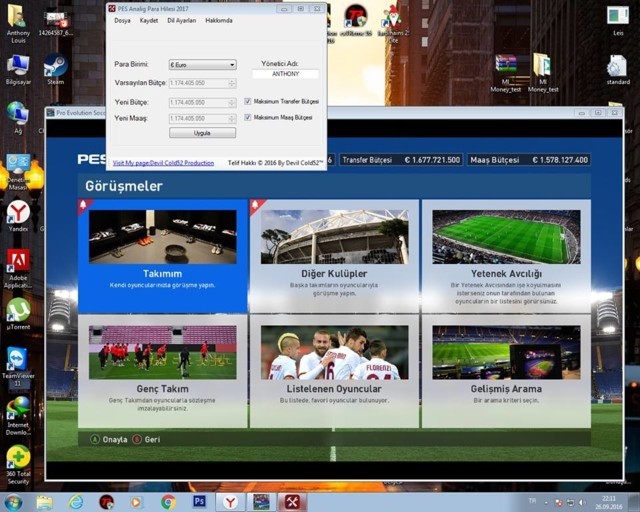
Task: Open the Para Birimi Euro dropdown
Action: 202,65
